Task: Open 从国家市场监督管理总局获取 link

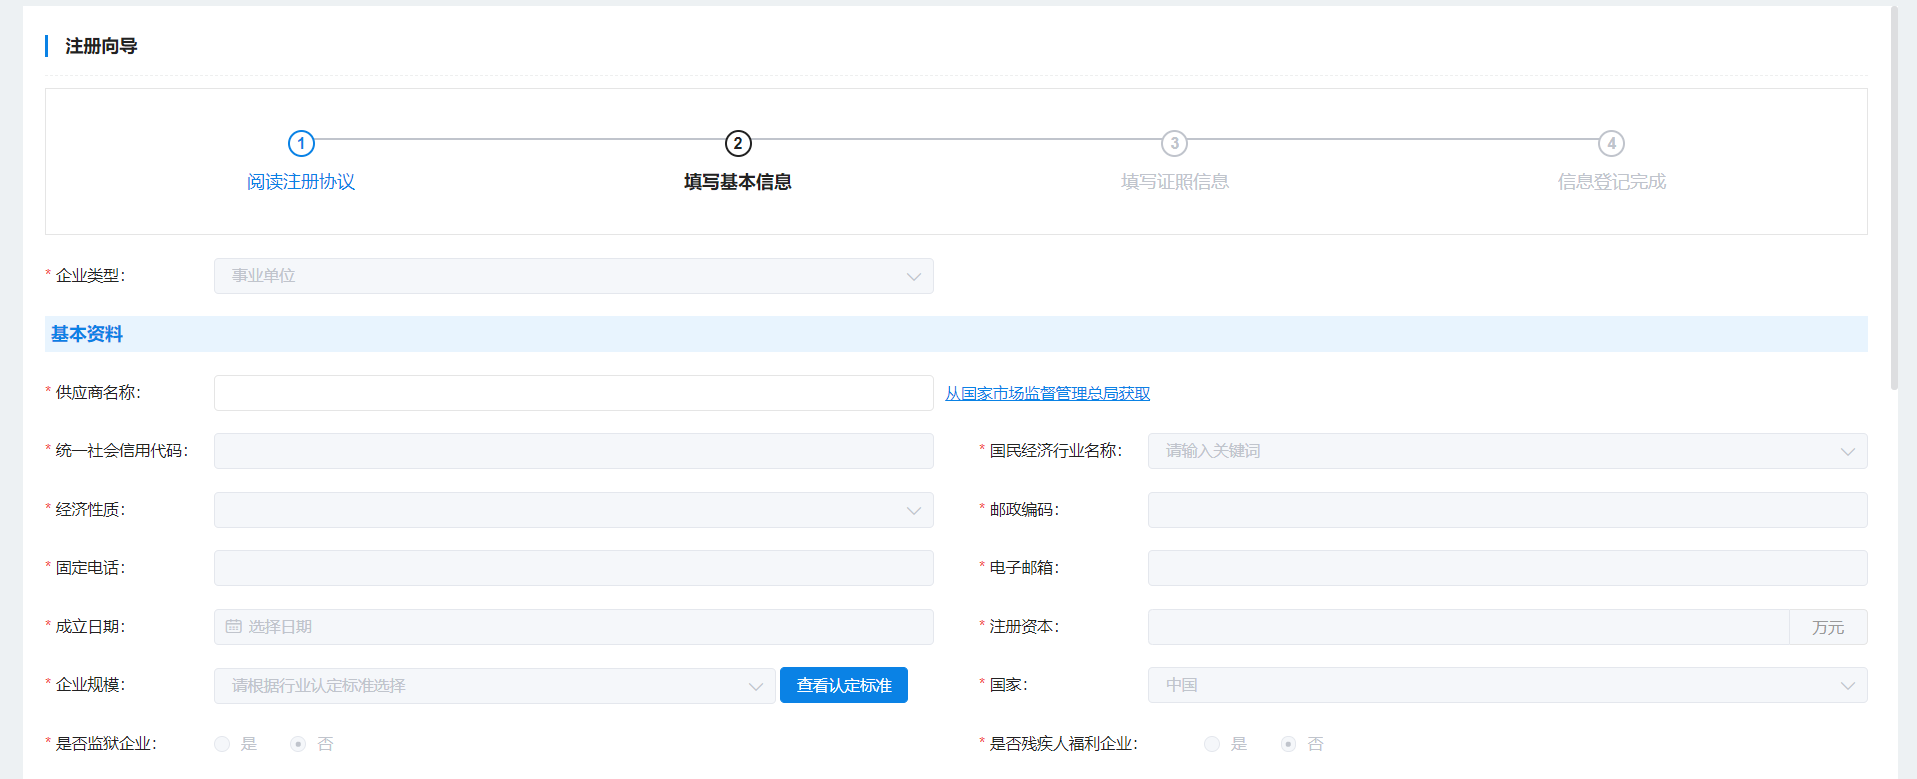Action: (x=1048, y=394)
